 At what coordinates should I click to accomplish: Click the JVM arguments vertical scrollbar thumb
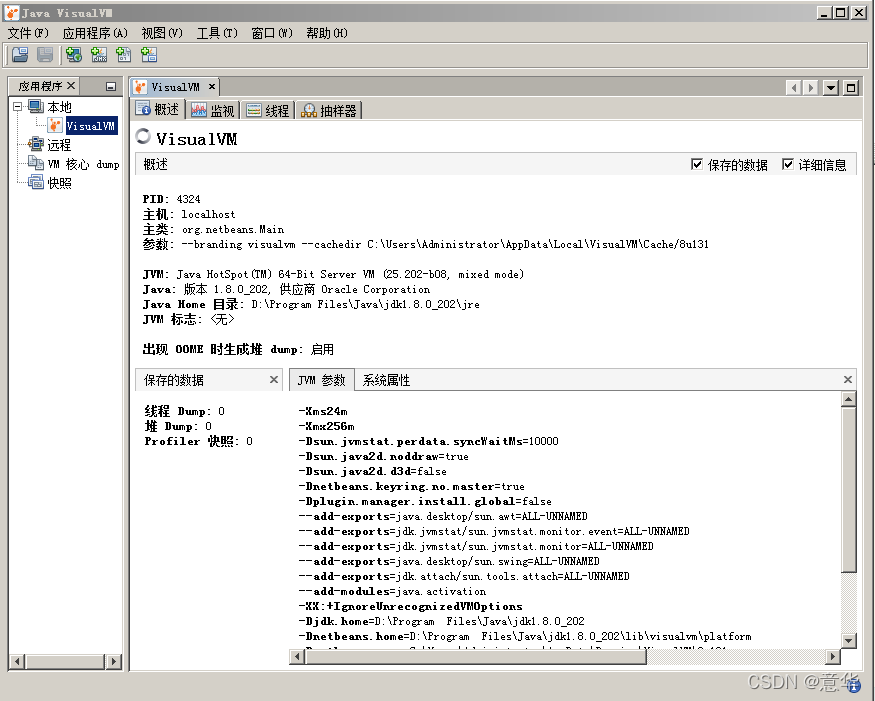[x=848, y=489]
